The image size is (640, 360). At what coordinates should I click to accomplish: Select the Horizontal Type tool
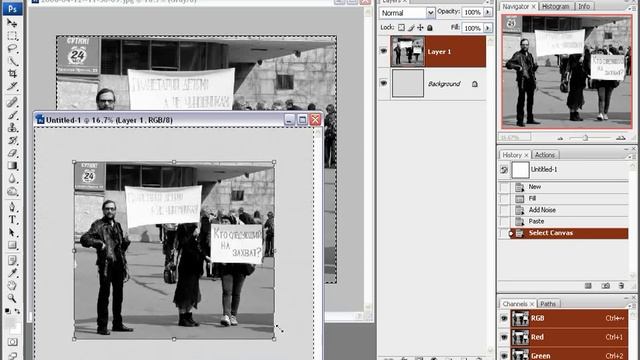[12, 220]
